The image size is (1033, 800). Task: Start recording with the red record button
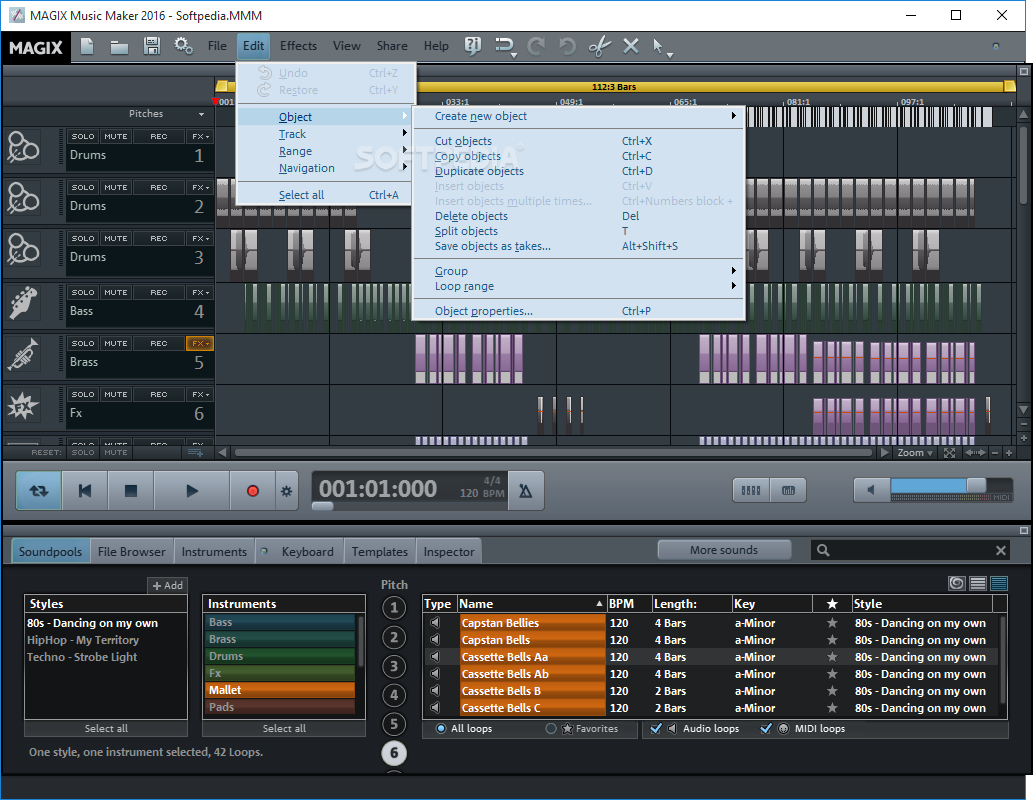[252, 491]
